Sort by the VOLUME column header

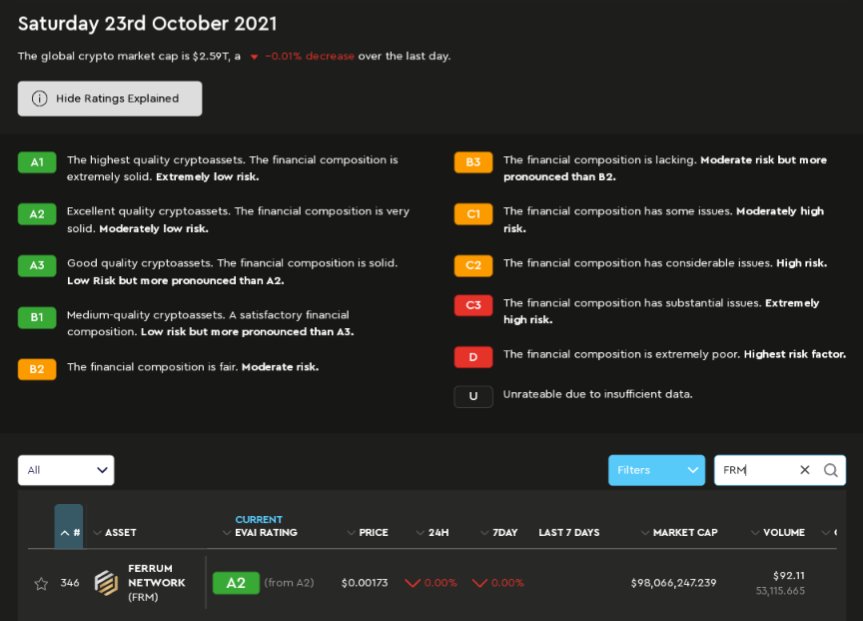[778, 532]
